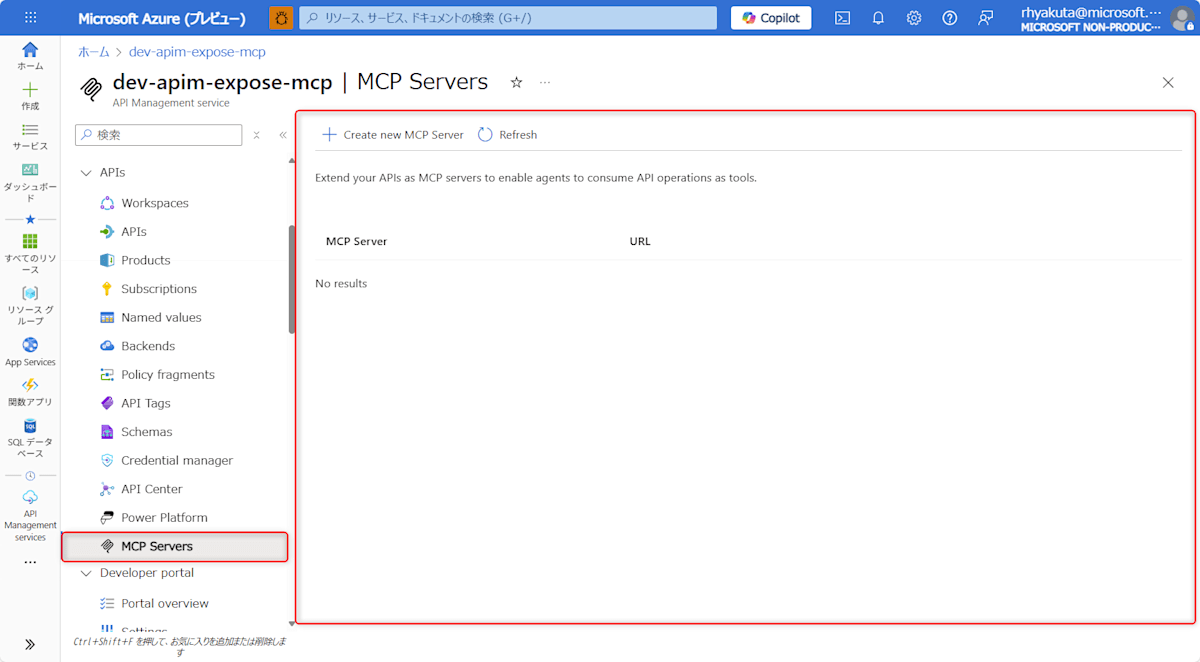This screenshot has height=662, width=1200.
Task: Open Resource groups in sidebar
Action: 30,306
